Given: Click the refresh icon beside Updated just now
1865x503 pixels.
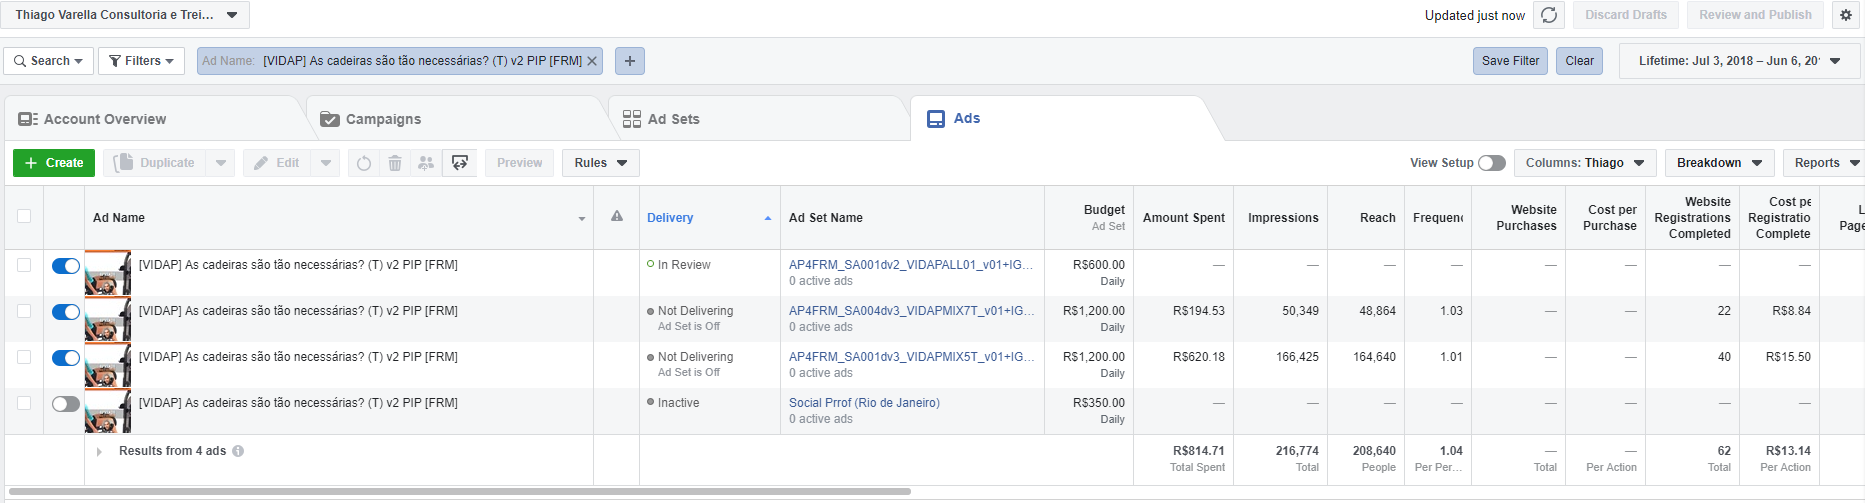Looking at the screenshot, I should click(x=1549, y=15).
